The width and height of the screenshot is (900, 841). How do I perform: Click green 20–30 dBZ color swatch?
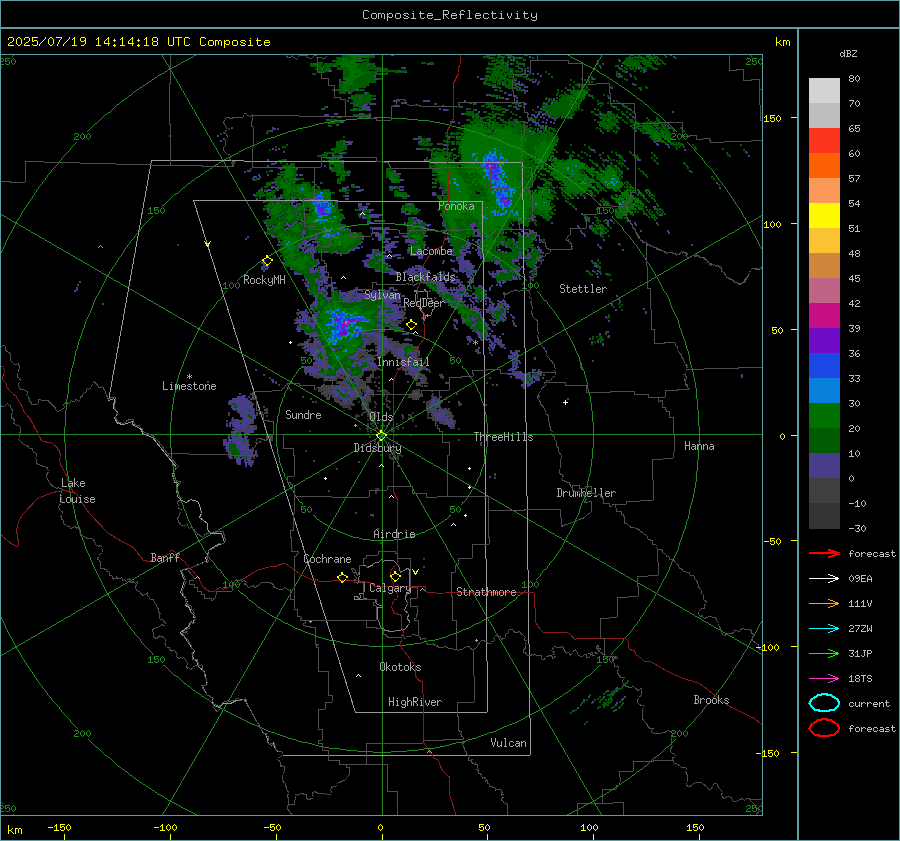point(824,416)
